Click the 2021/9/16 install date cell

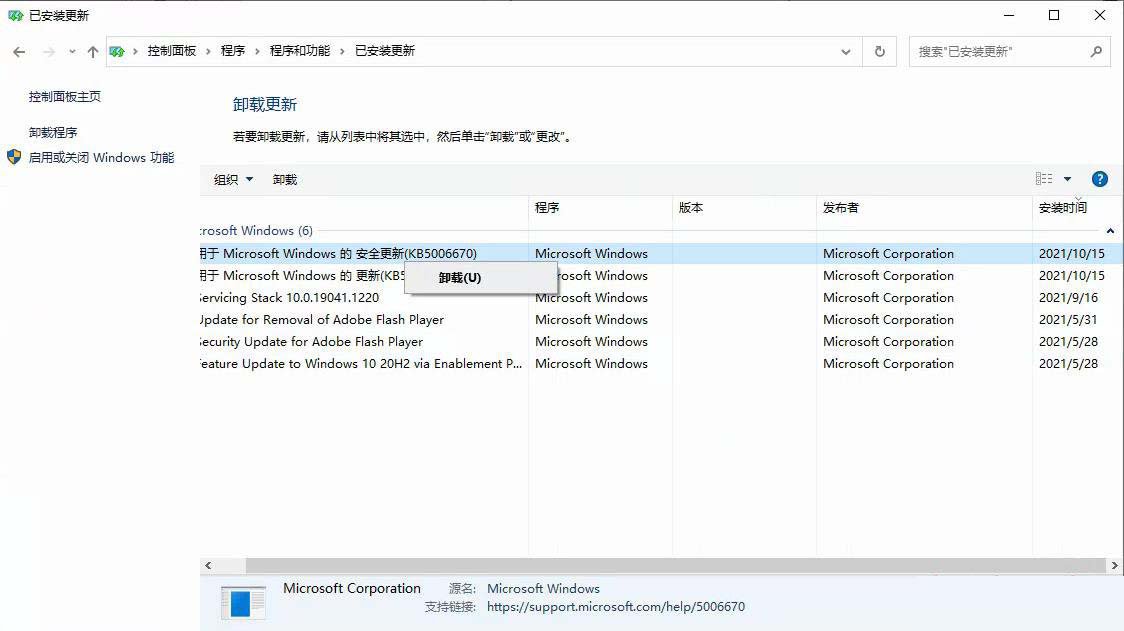(x=1068, y=298)
